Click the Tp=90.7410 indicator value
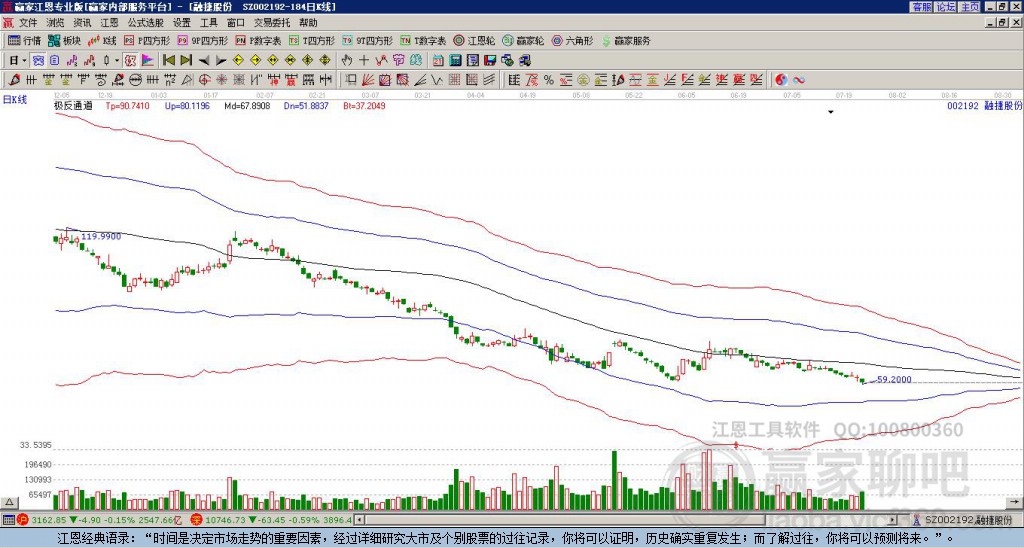Image resolution: width=1024 pixels, height=548 pixels. click(x=127, y=105)
